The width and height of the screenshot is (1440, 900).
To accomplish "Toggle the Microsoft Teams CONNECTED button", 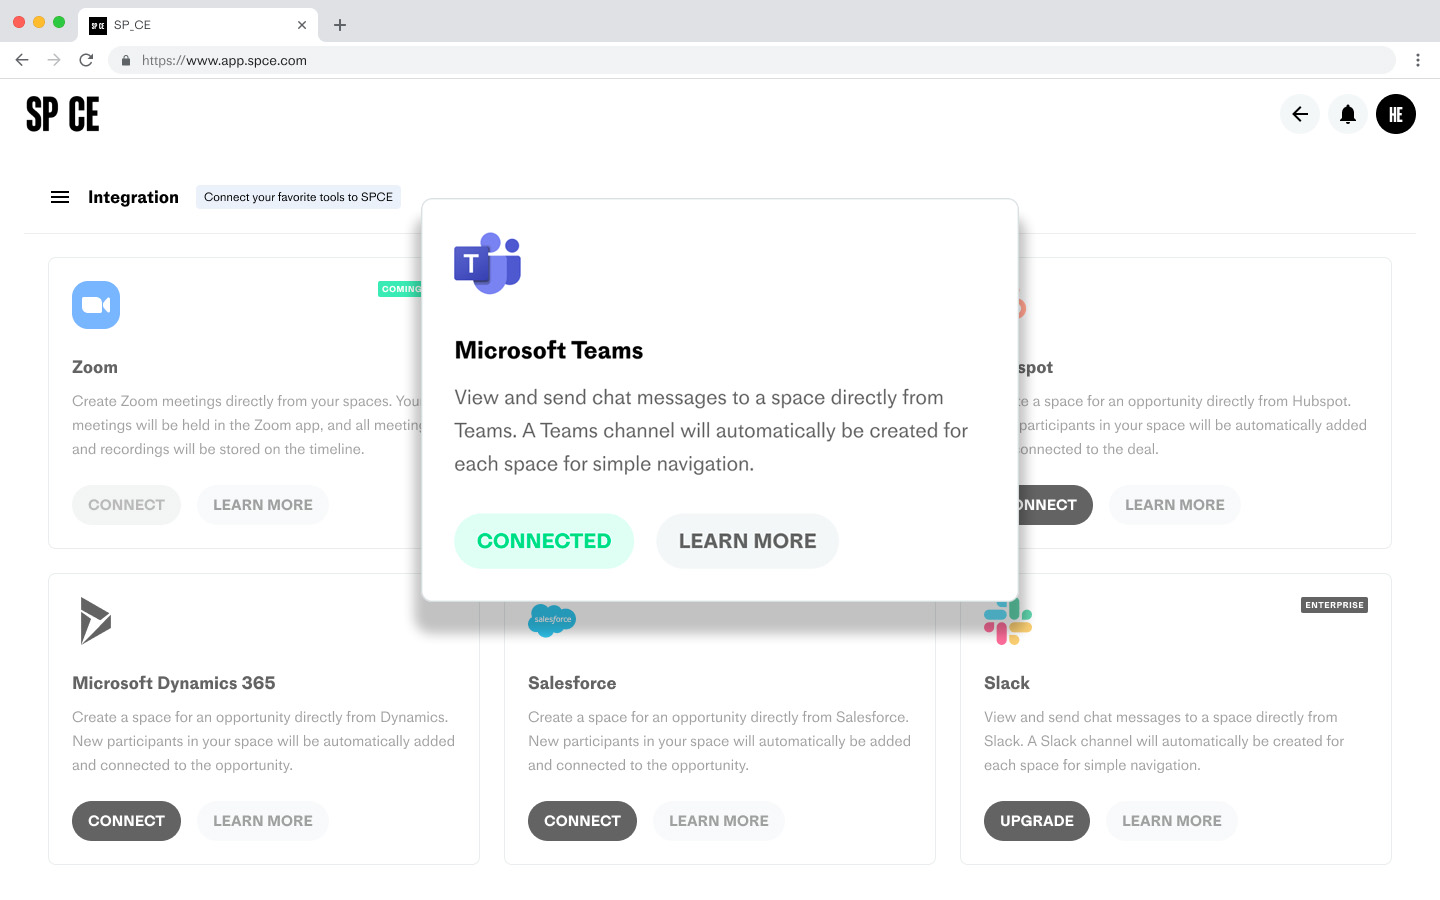I will click(544, 541).
